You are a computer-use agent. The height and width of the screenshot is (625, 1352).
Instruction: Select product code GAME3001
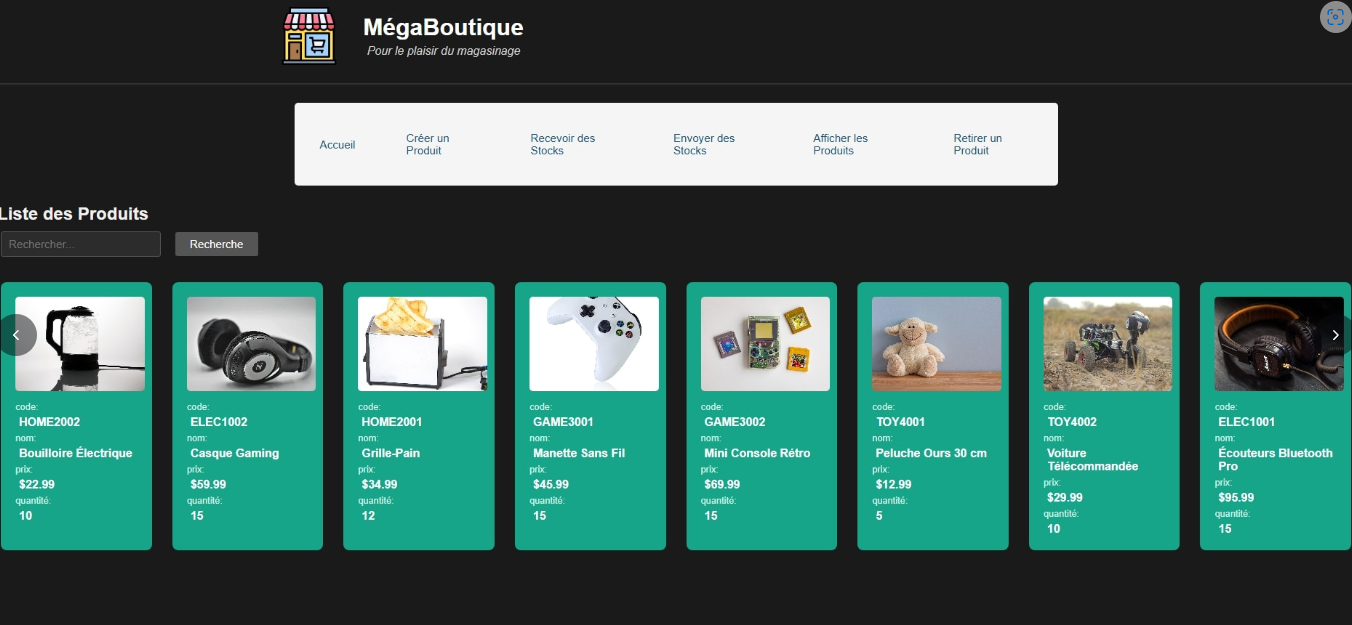563,422
